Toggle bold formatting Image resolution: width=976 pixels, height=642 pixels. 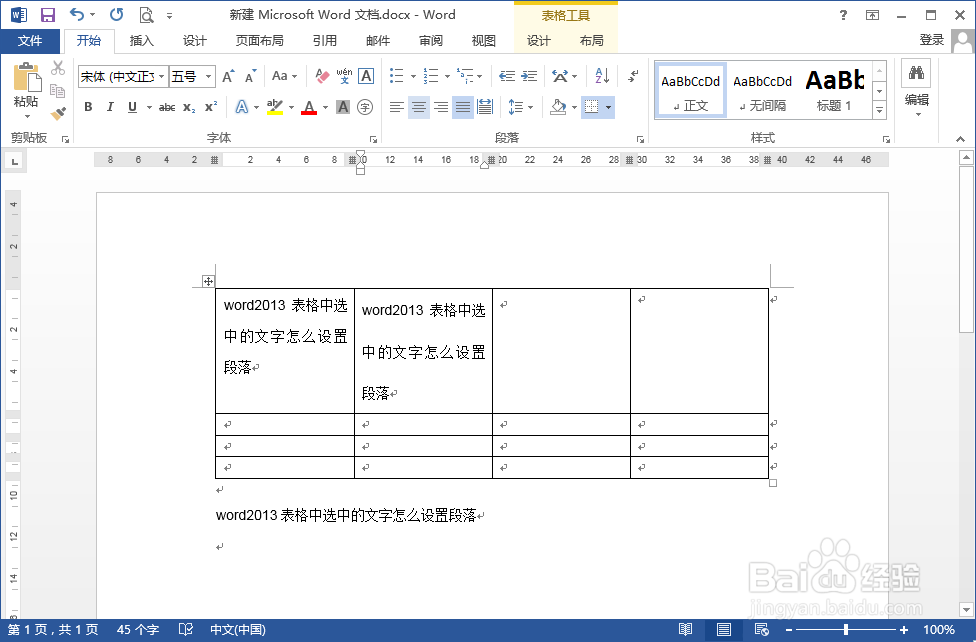[x=88, y=107]
